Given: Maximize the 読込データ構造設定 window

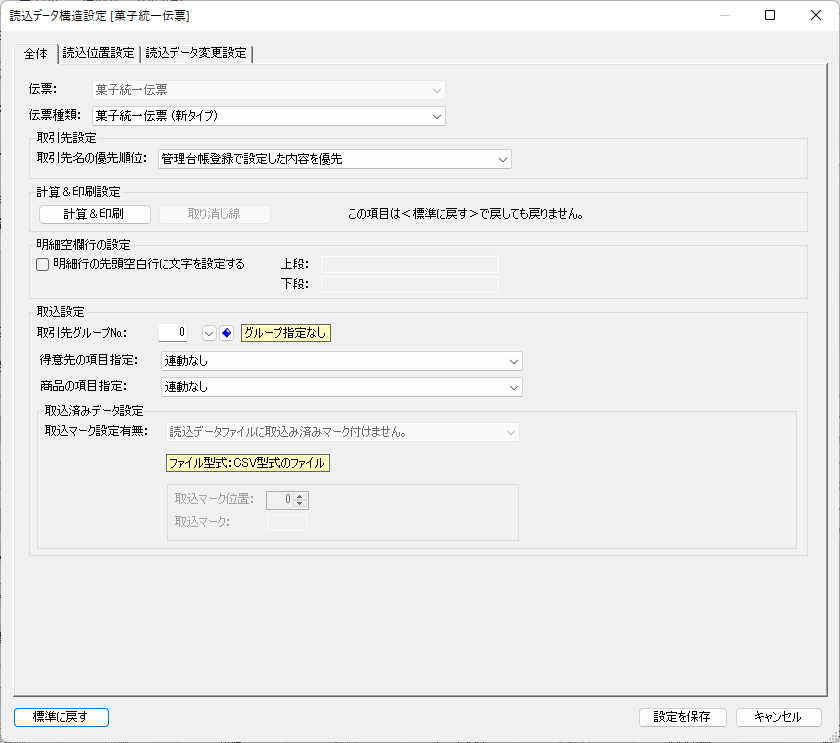Looking at the screenshot, I should pos(770,15).
